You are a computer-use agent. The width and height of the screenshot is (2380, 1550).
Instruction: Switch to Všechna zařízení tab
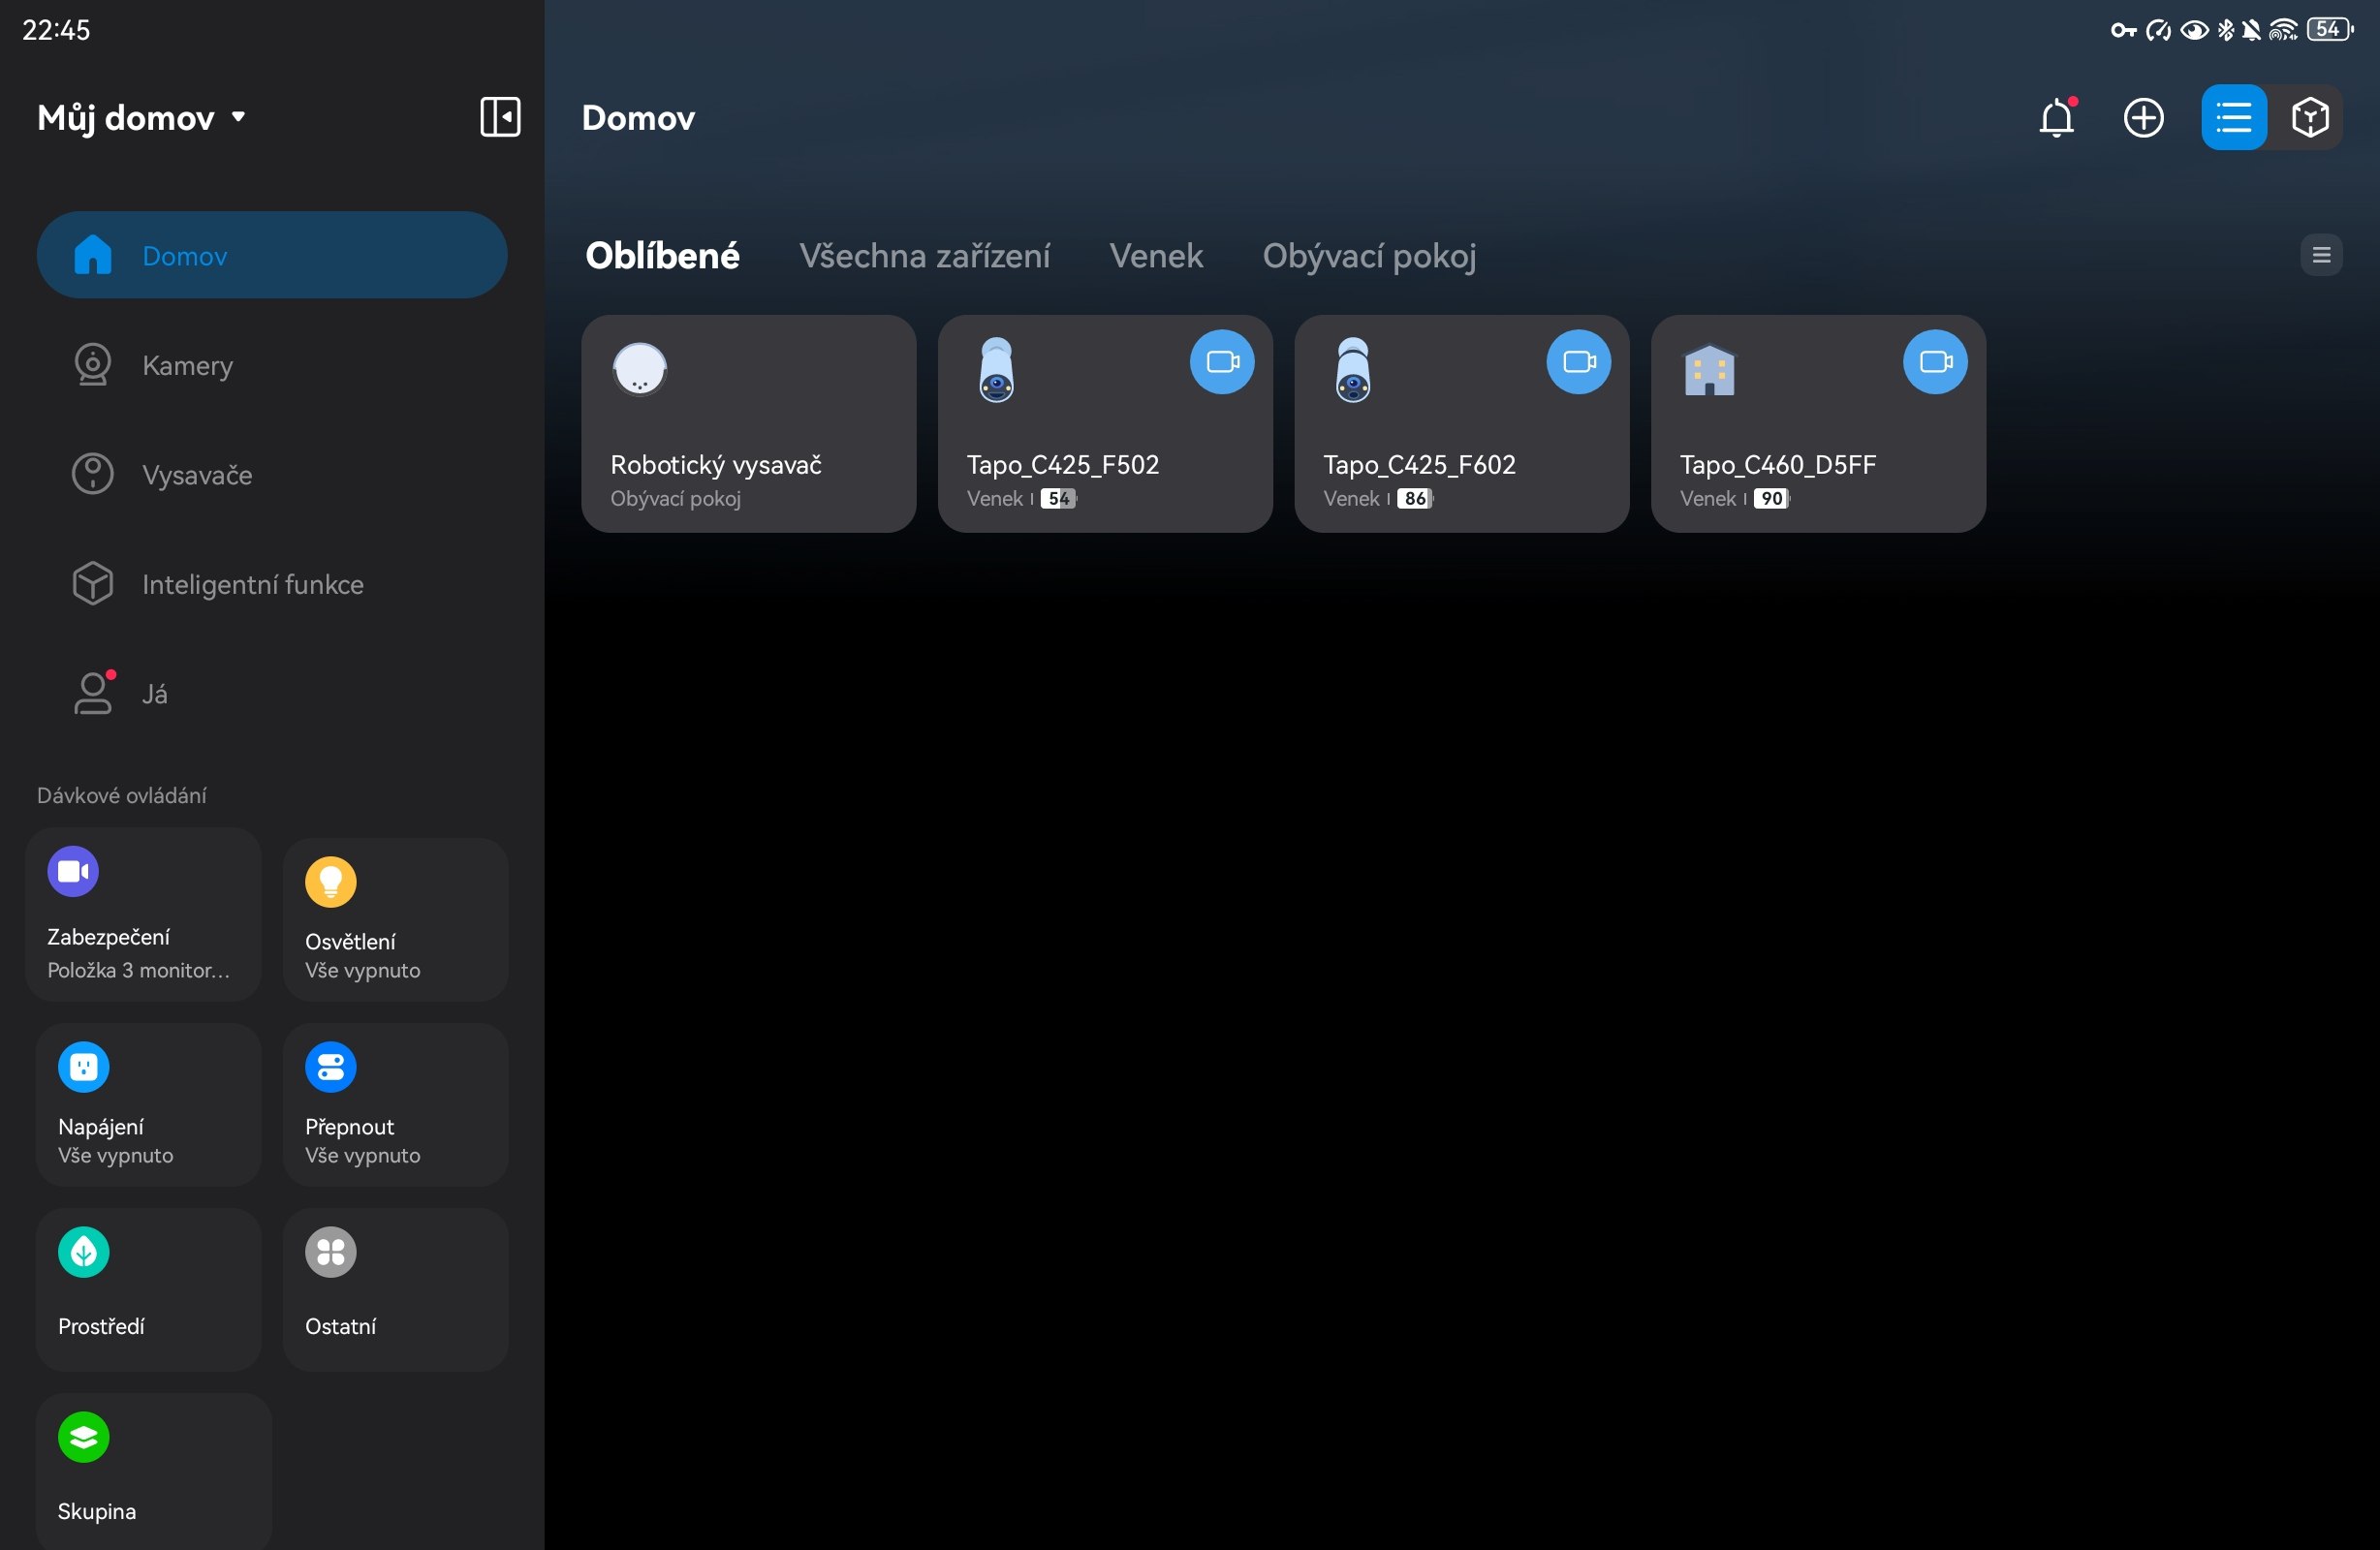pyautogui.click(x=924, y=256)
